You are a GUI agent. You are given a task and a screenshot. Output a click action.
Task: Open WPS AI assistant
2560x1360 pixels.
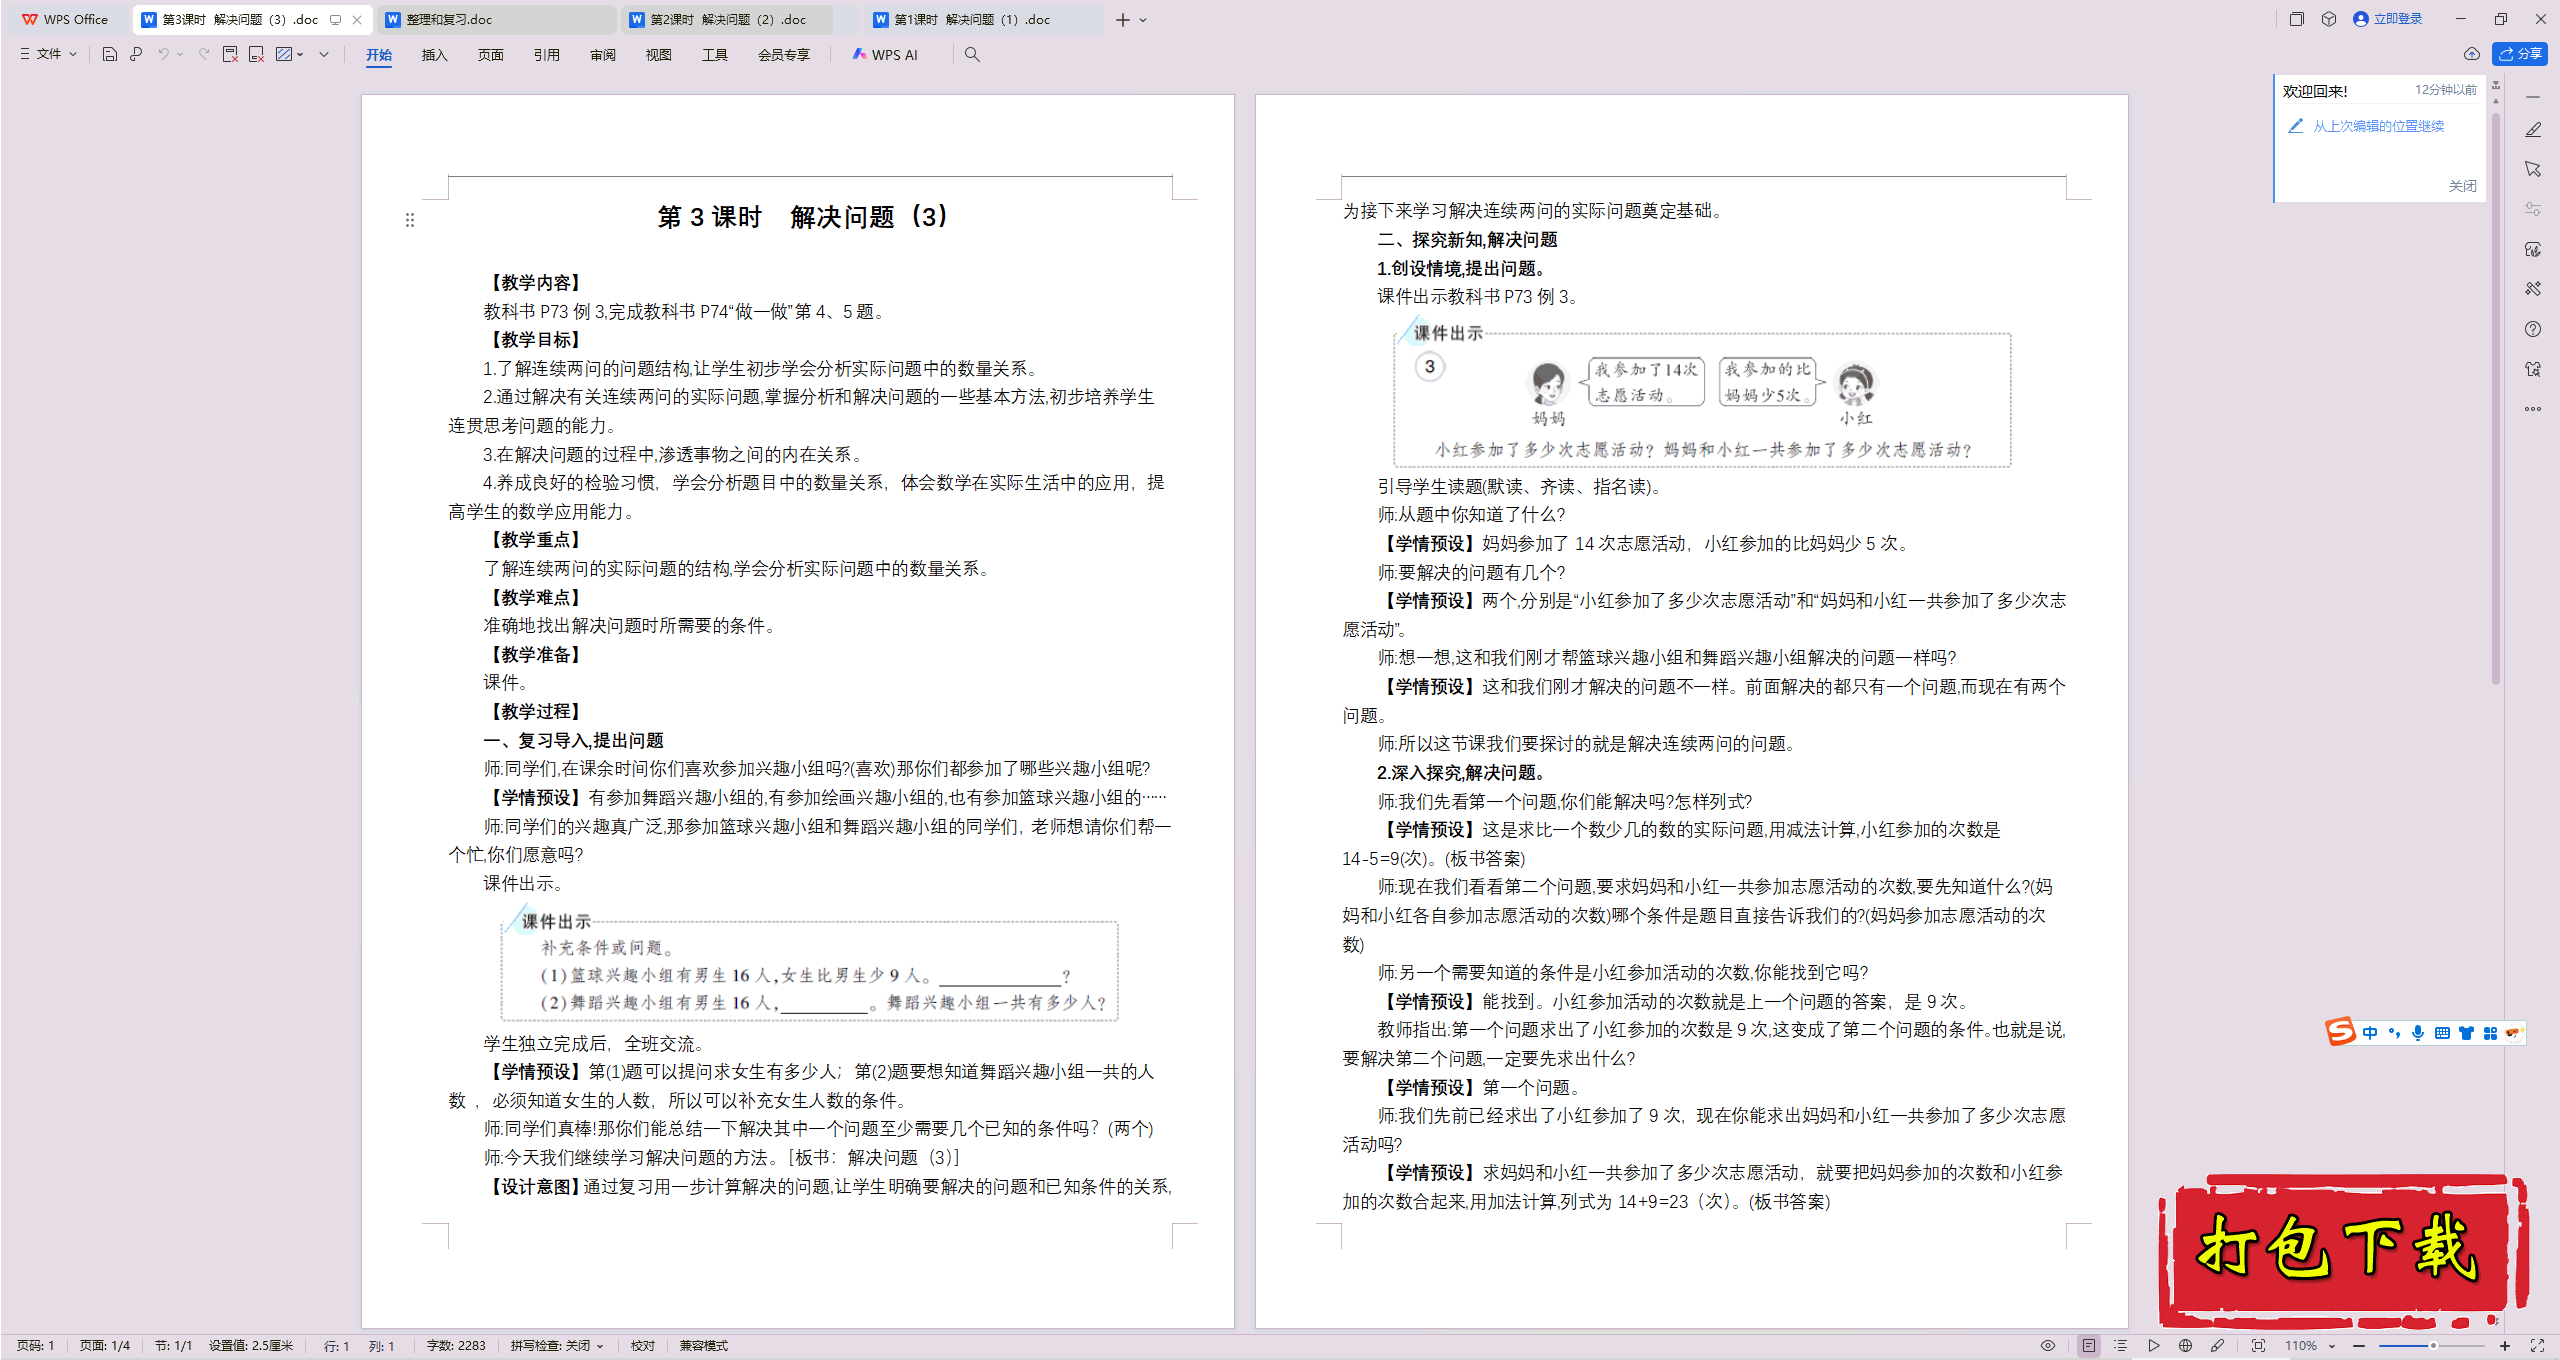coord(885,55)
